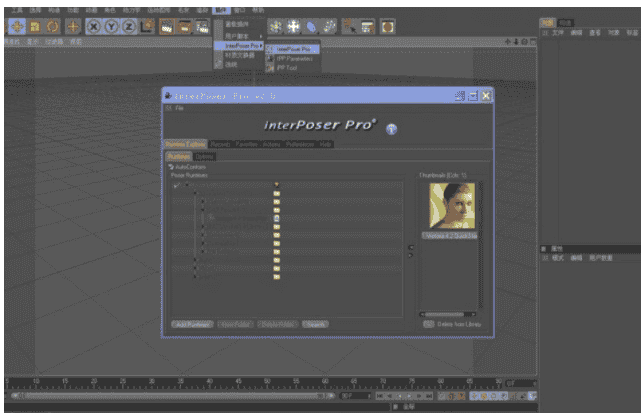
Task: Click the Delete Folder button
Action: pos(278,324)
